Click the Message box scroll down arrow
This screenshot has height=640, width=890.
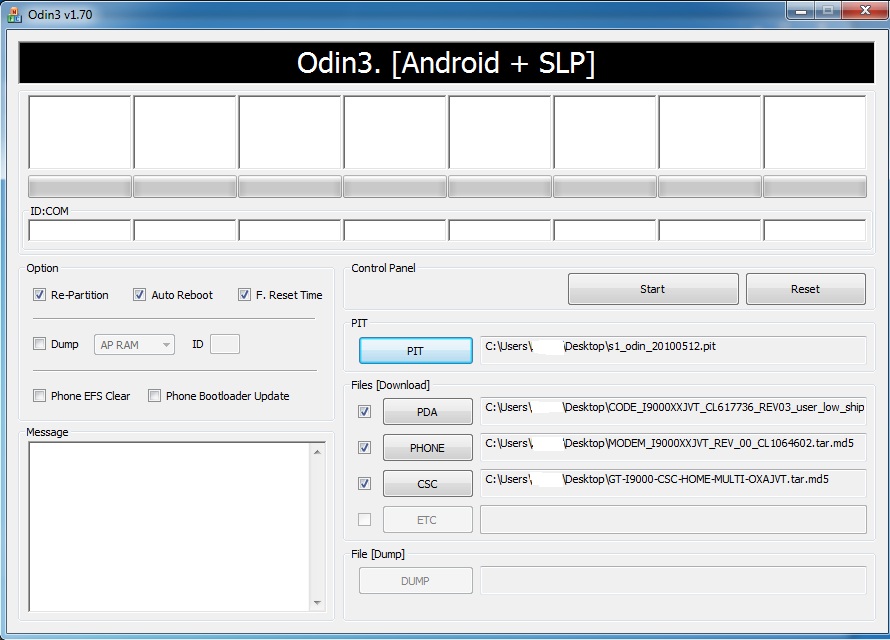click(x=317, y=603)
